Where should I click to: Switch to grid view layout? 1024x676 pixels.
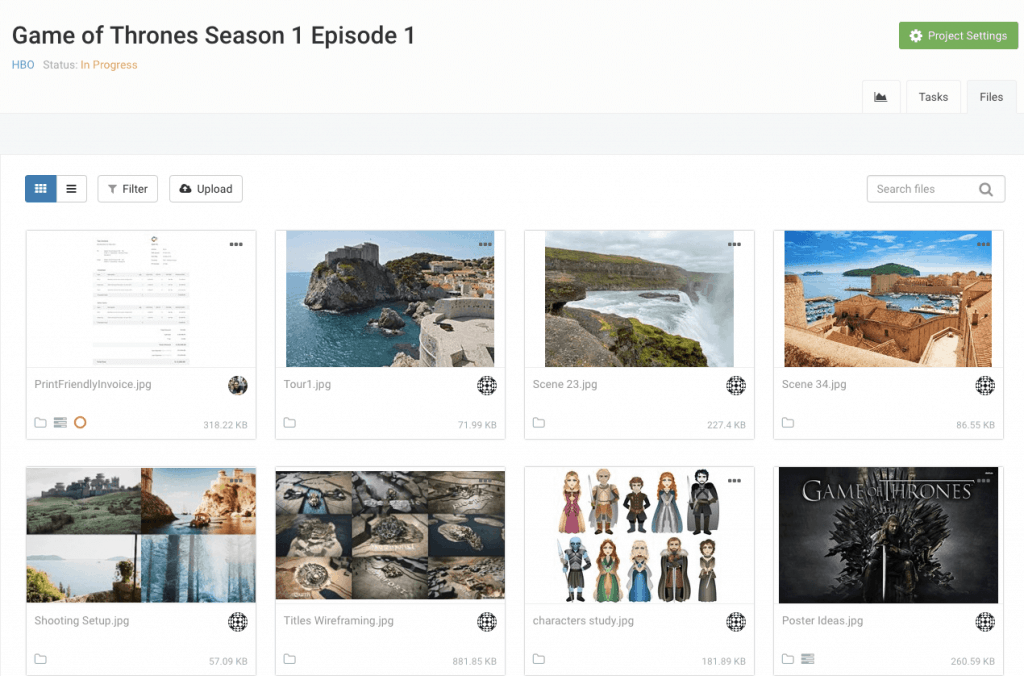click(40, 188)
